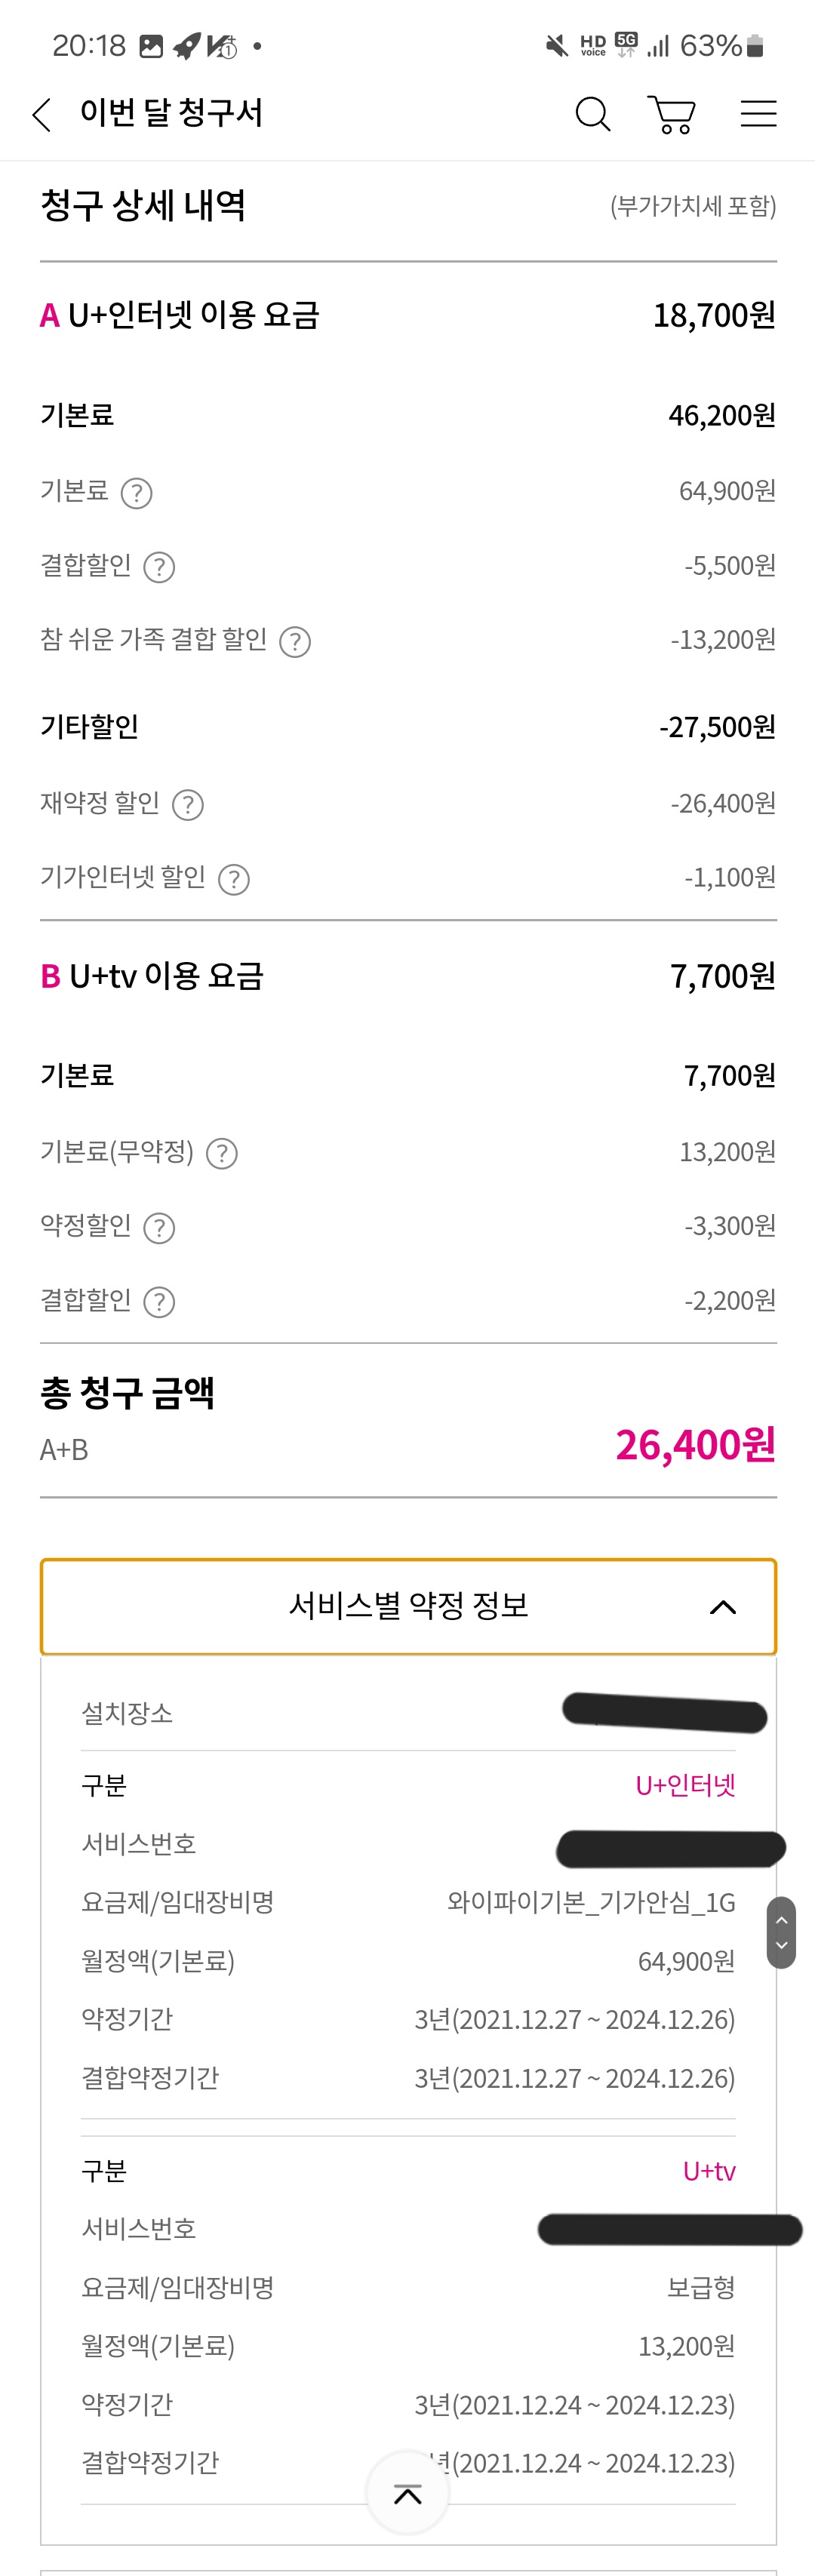Open the shopping cart icon
815x2576 pixels.
click(x=672, y=114)
